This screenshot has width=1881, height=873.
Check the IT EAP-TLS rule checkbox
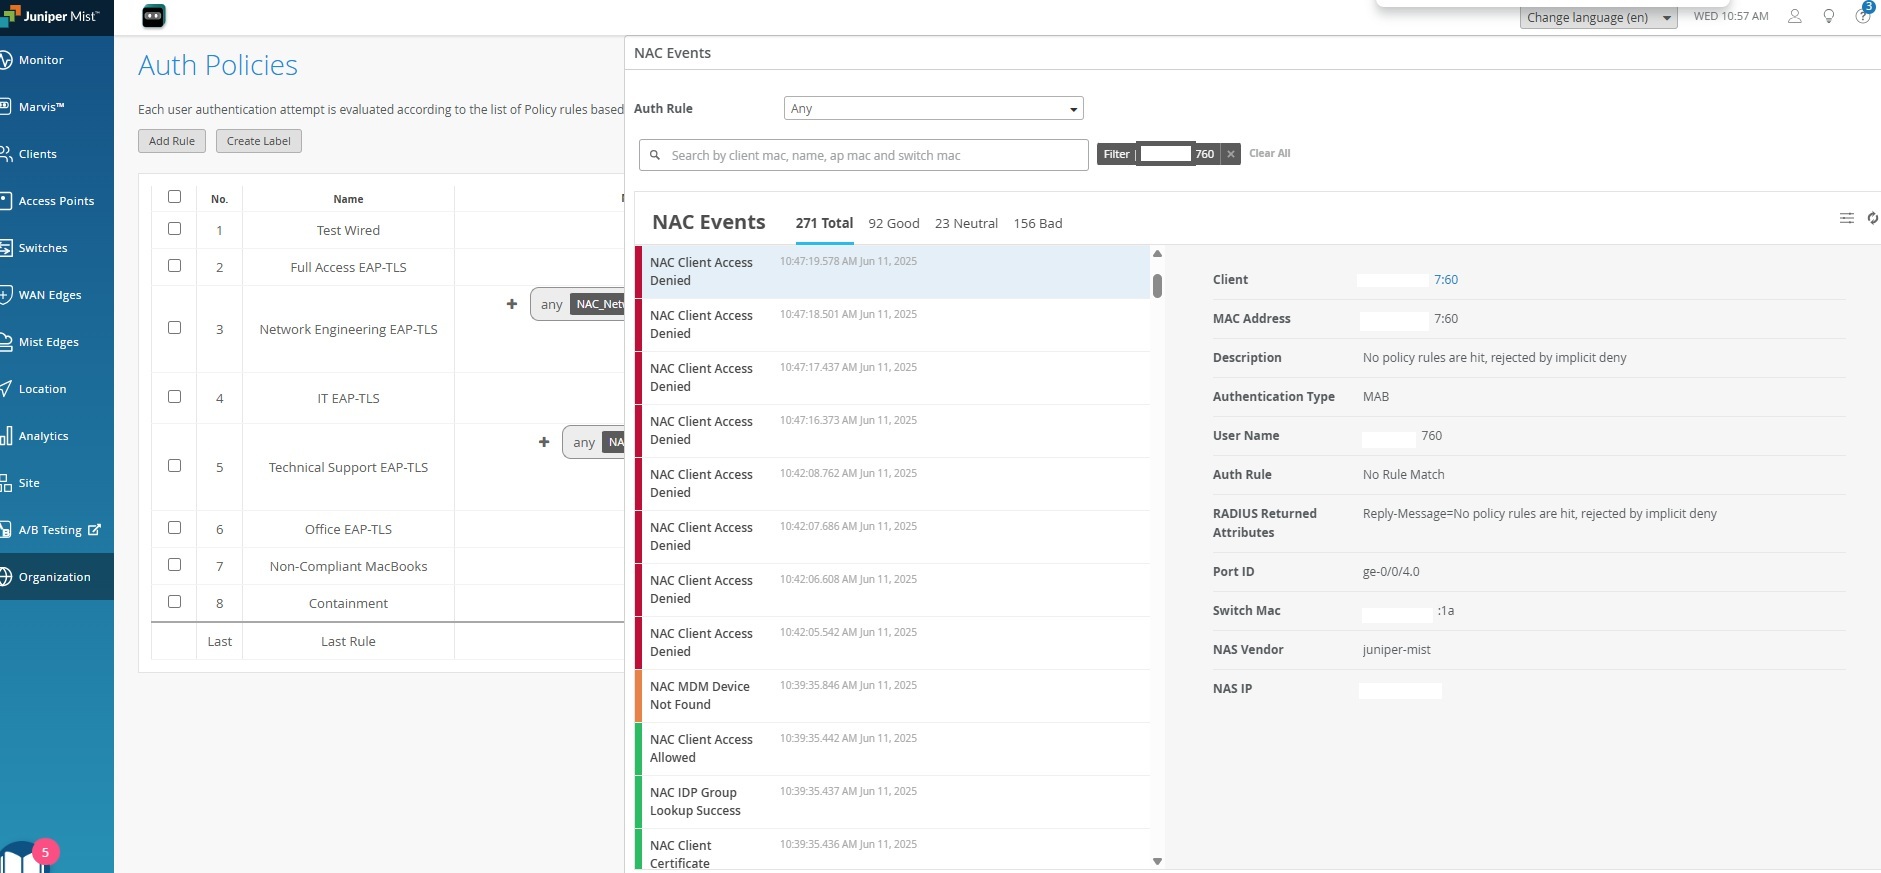tap(174, 397)
